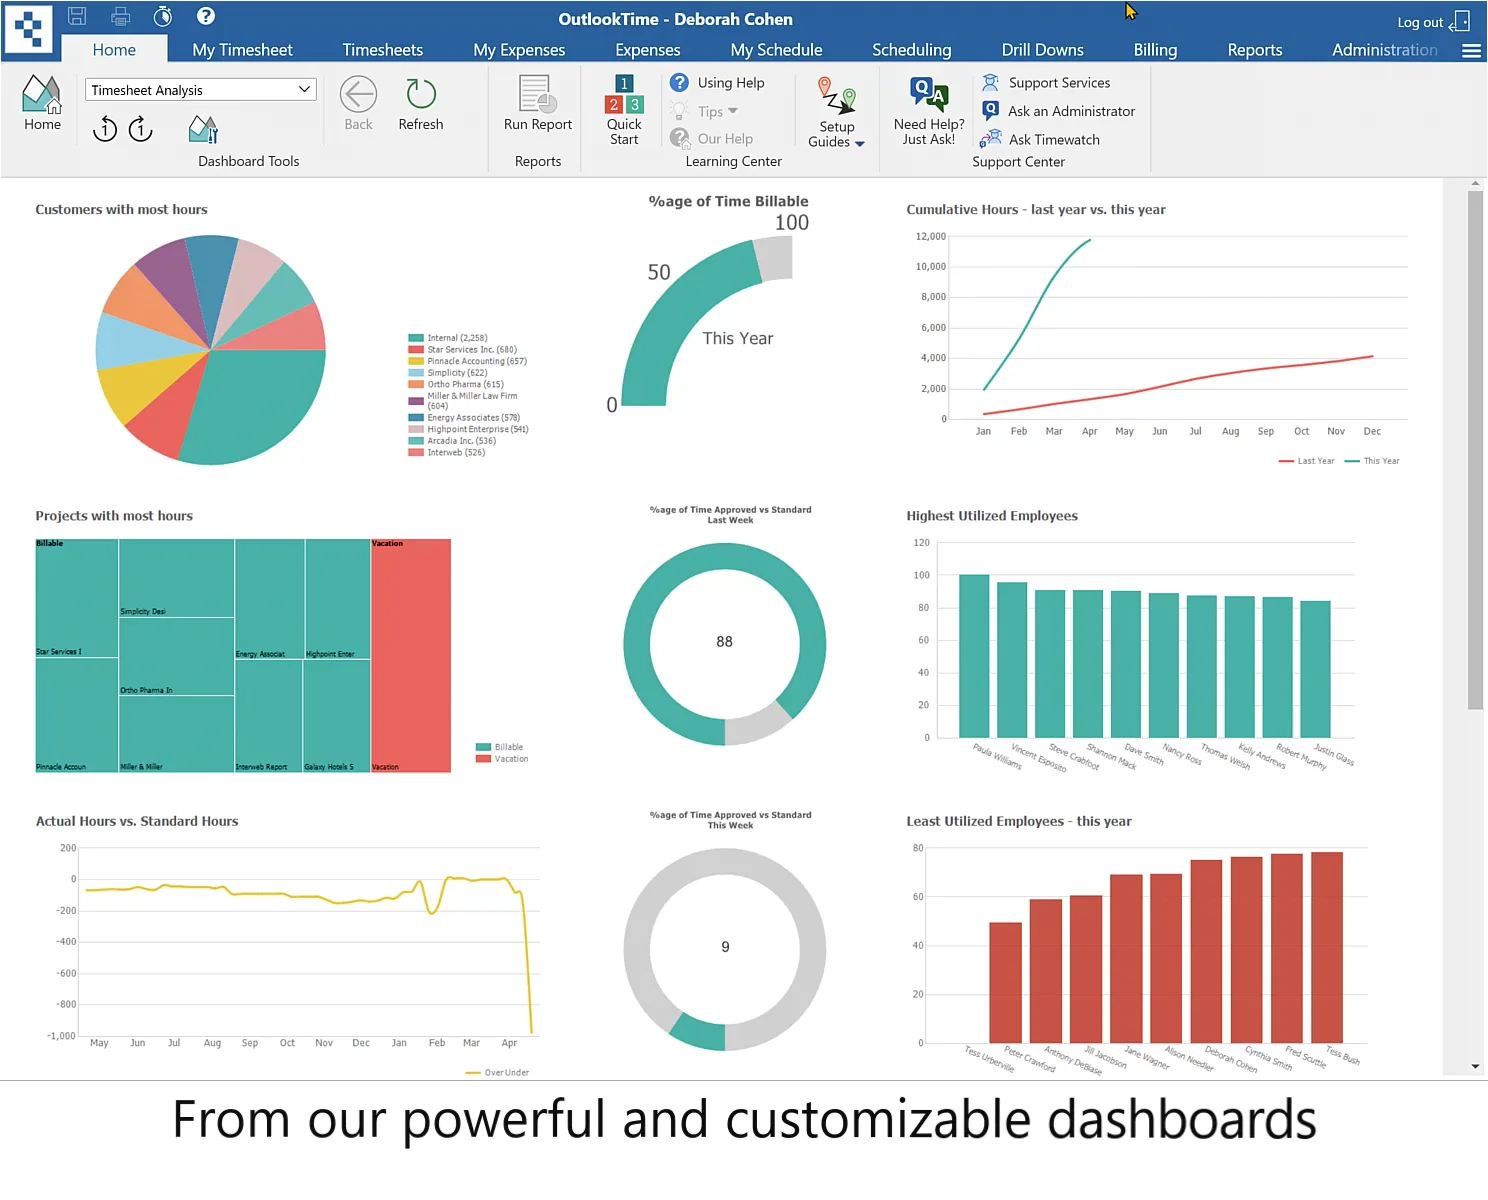The image size is (1488, 1200).
Task: Click the print icon in title bar
Action: (x=121, y=16)
